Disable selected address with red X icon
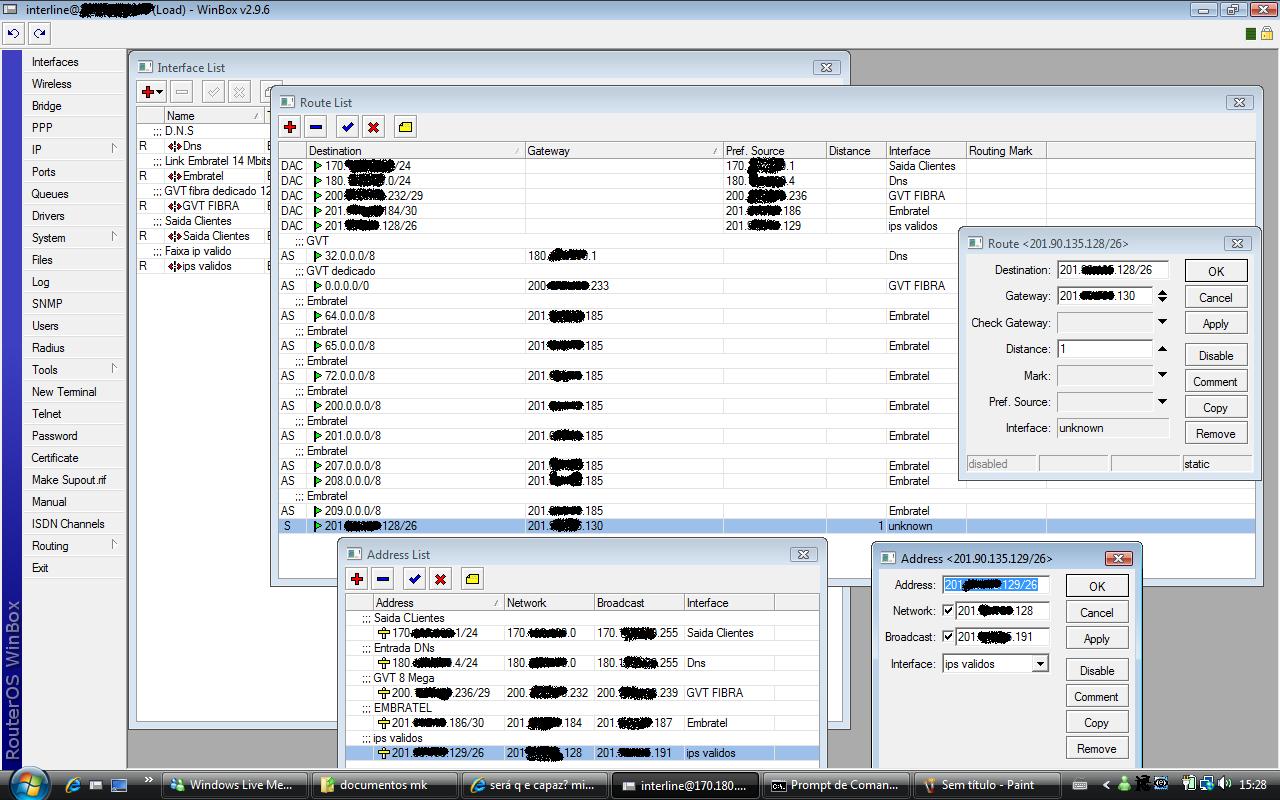 click(440, 579)
